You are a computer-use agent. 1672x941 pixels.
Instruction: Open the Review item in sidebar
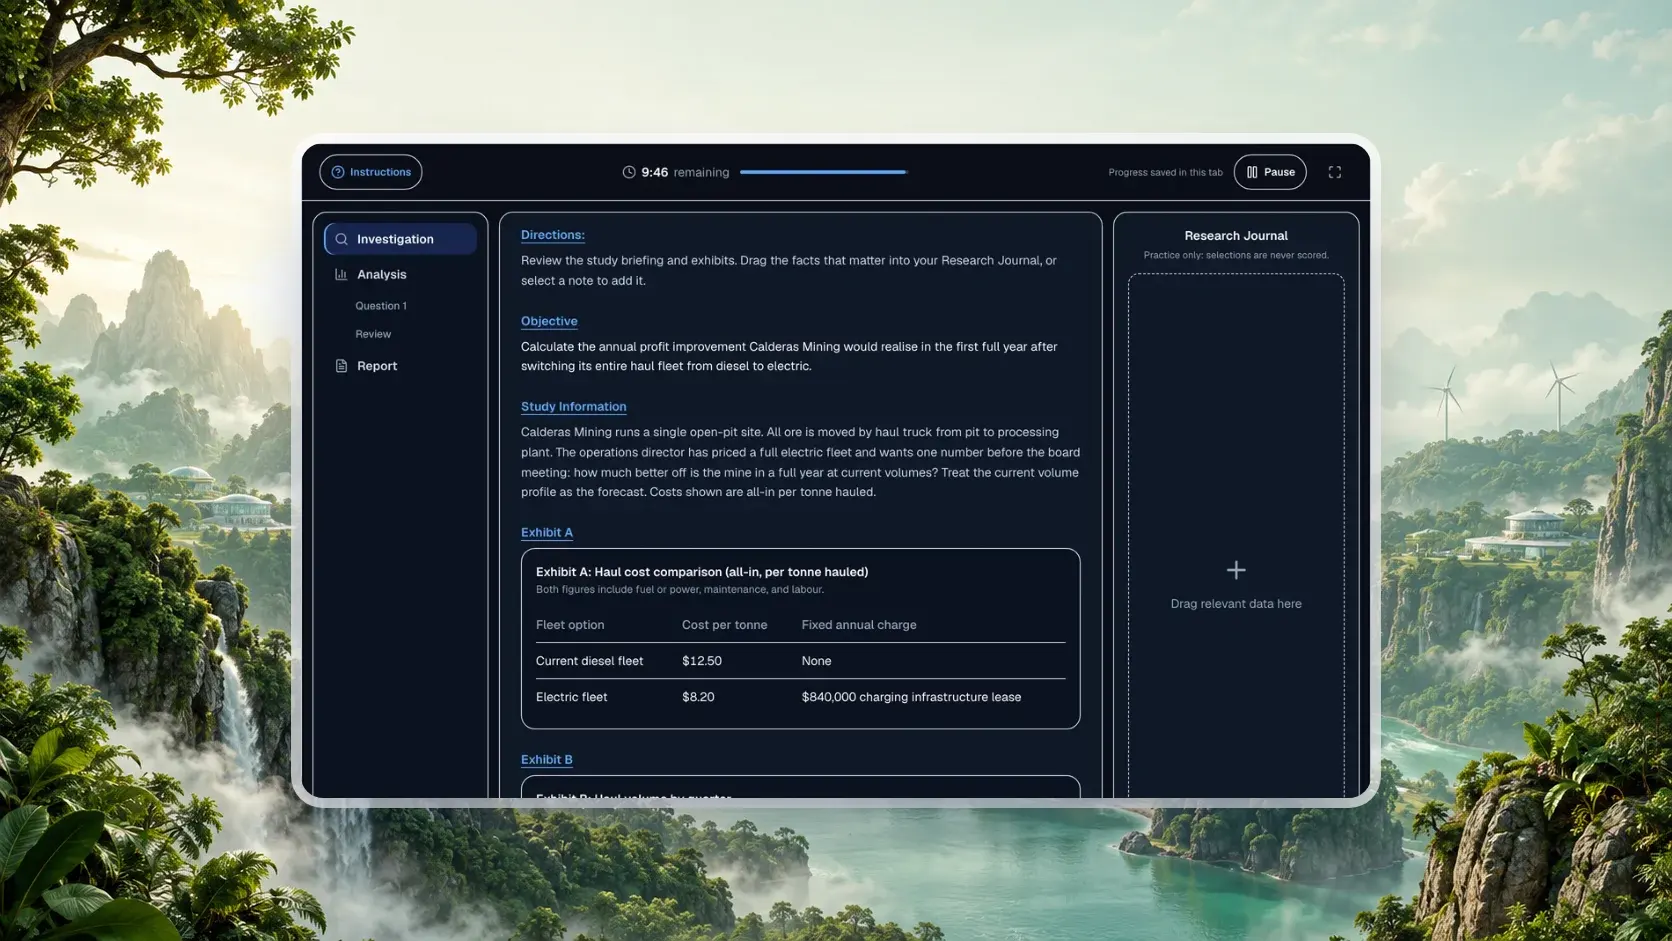373,334
